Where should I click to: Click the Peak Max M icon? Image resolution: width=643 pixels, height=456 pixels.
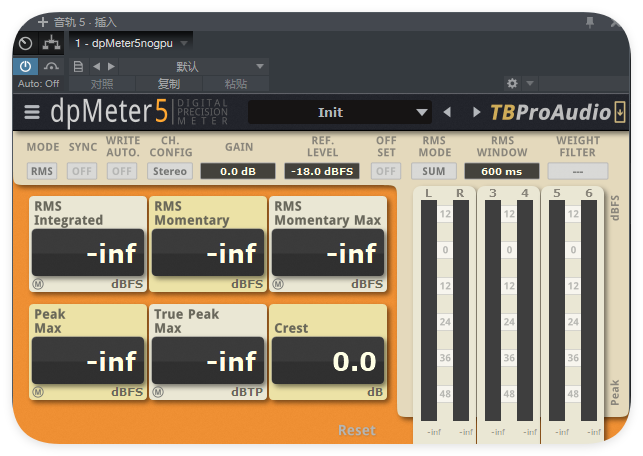coord(38,392)
